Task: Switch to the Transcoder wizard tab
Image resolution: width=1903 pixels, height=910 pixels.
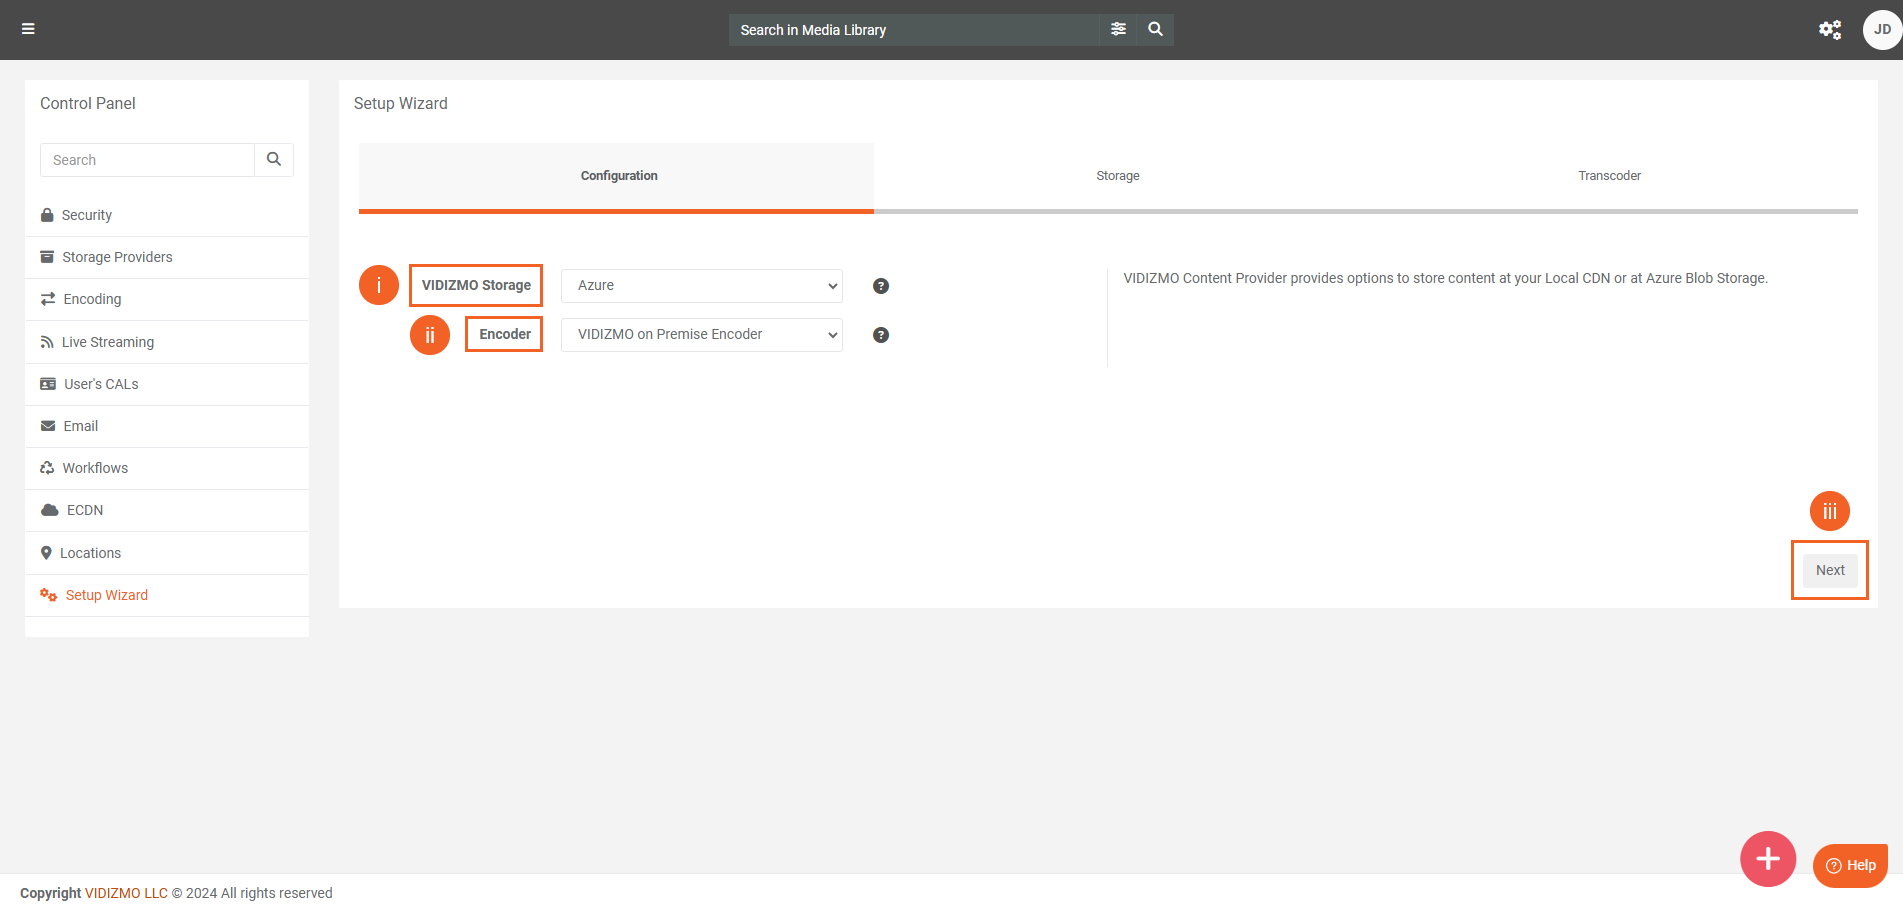Action: [x=1608, y=176]
